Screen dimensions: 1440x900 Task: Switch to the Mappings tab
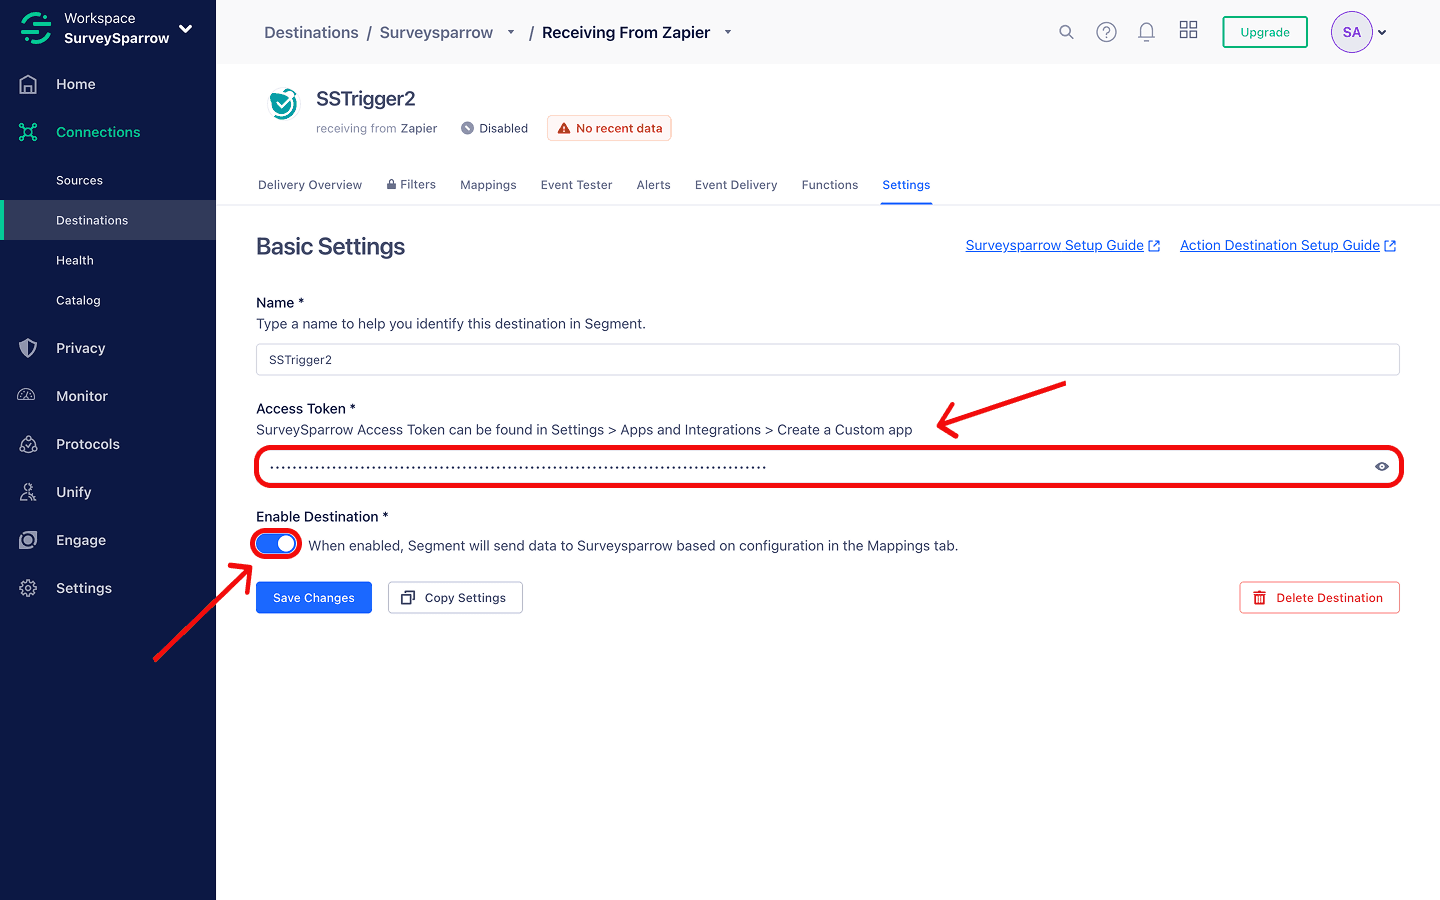(x=488, y=185)
